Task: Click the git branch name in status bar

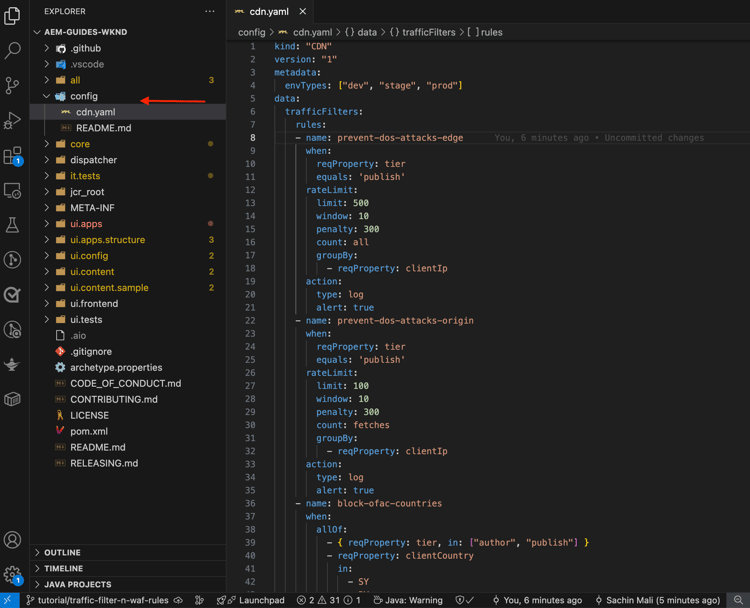Action: pyautogui.click(x=103, y=600)
